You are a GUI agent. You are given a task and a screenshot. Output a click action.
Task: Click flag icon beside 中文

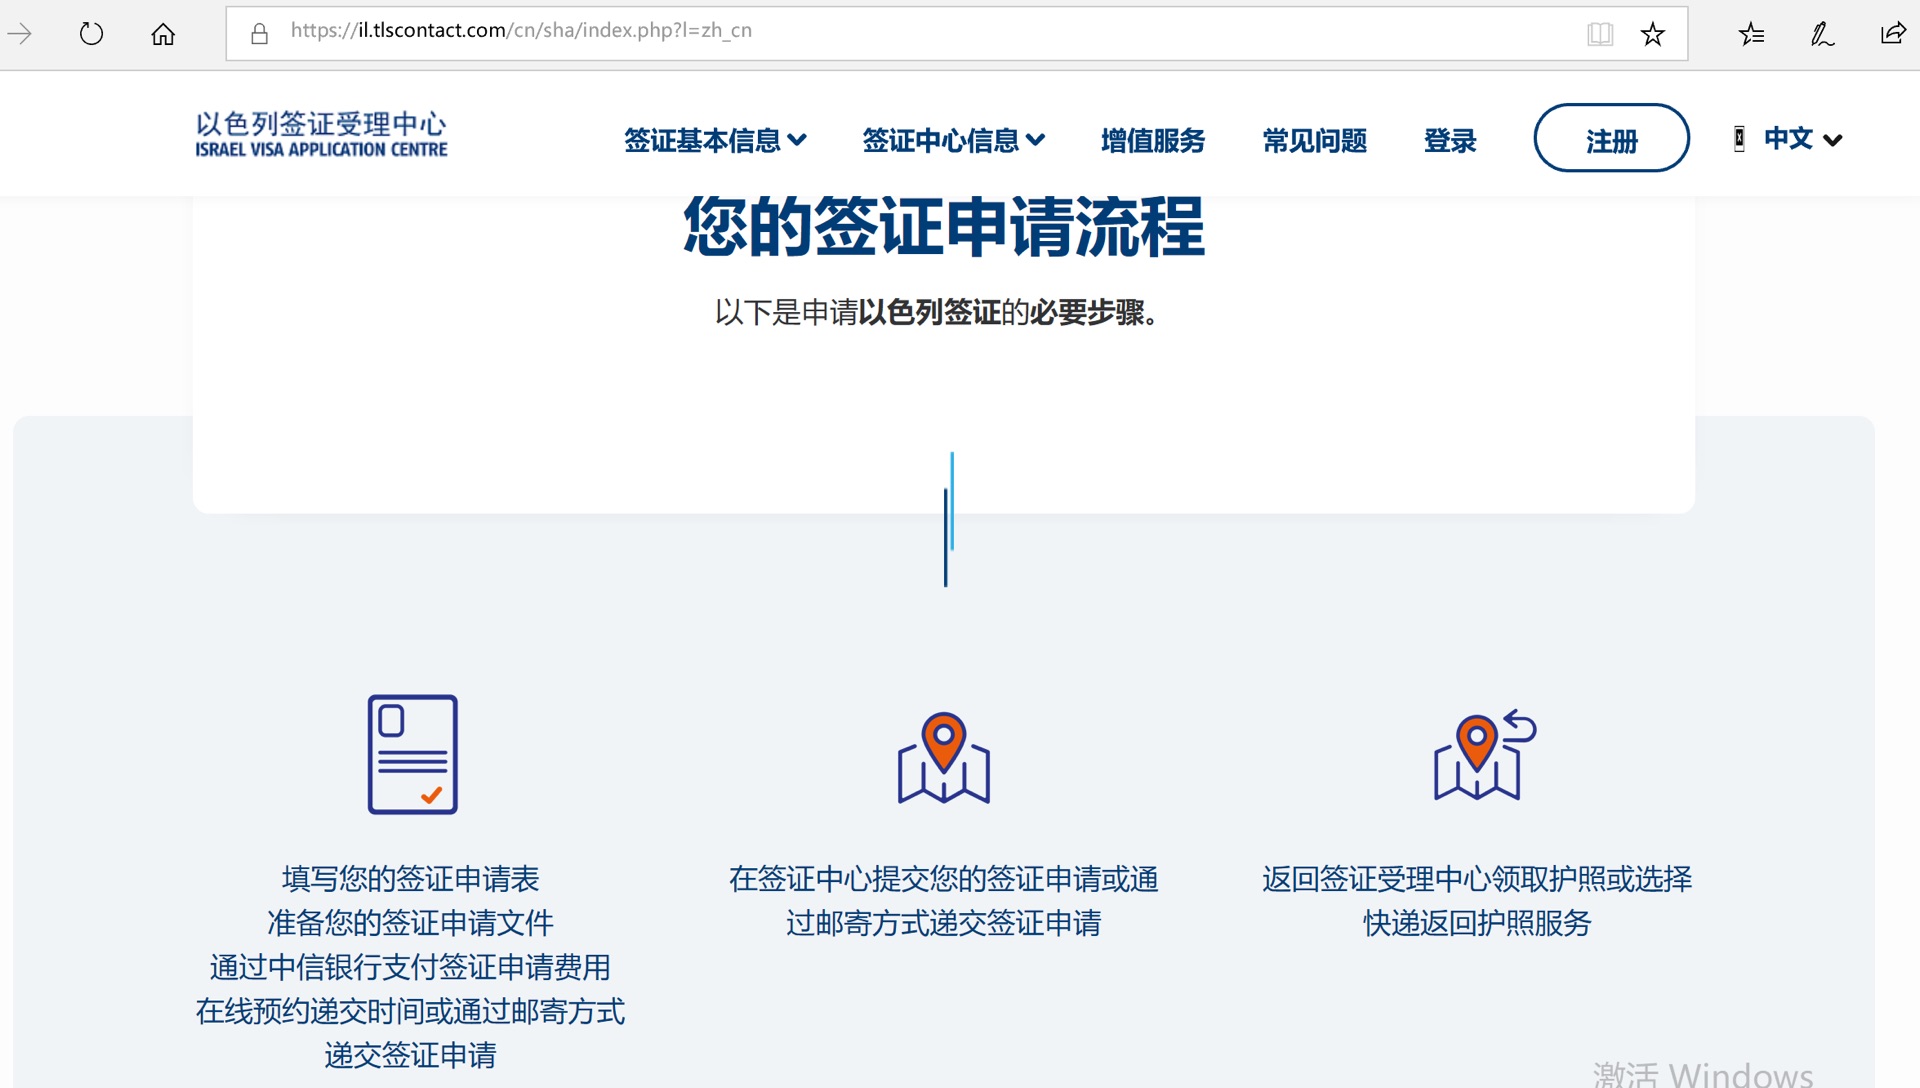point(1740,139)
